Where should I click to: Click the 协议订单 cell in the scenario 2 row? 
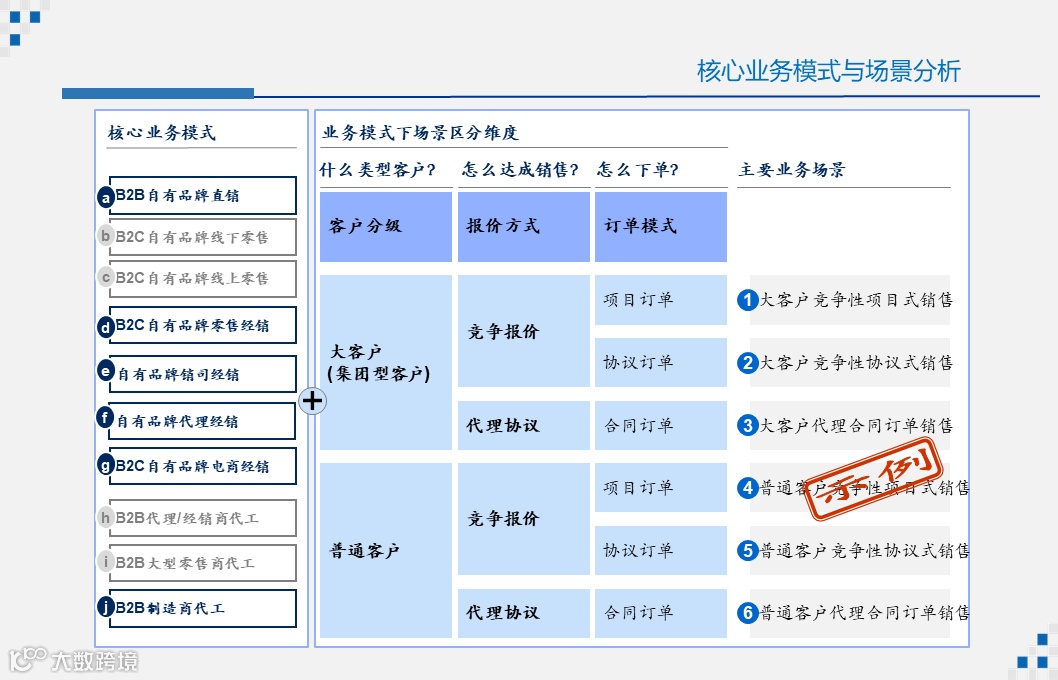[661, 362]
